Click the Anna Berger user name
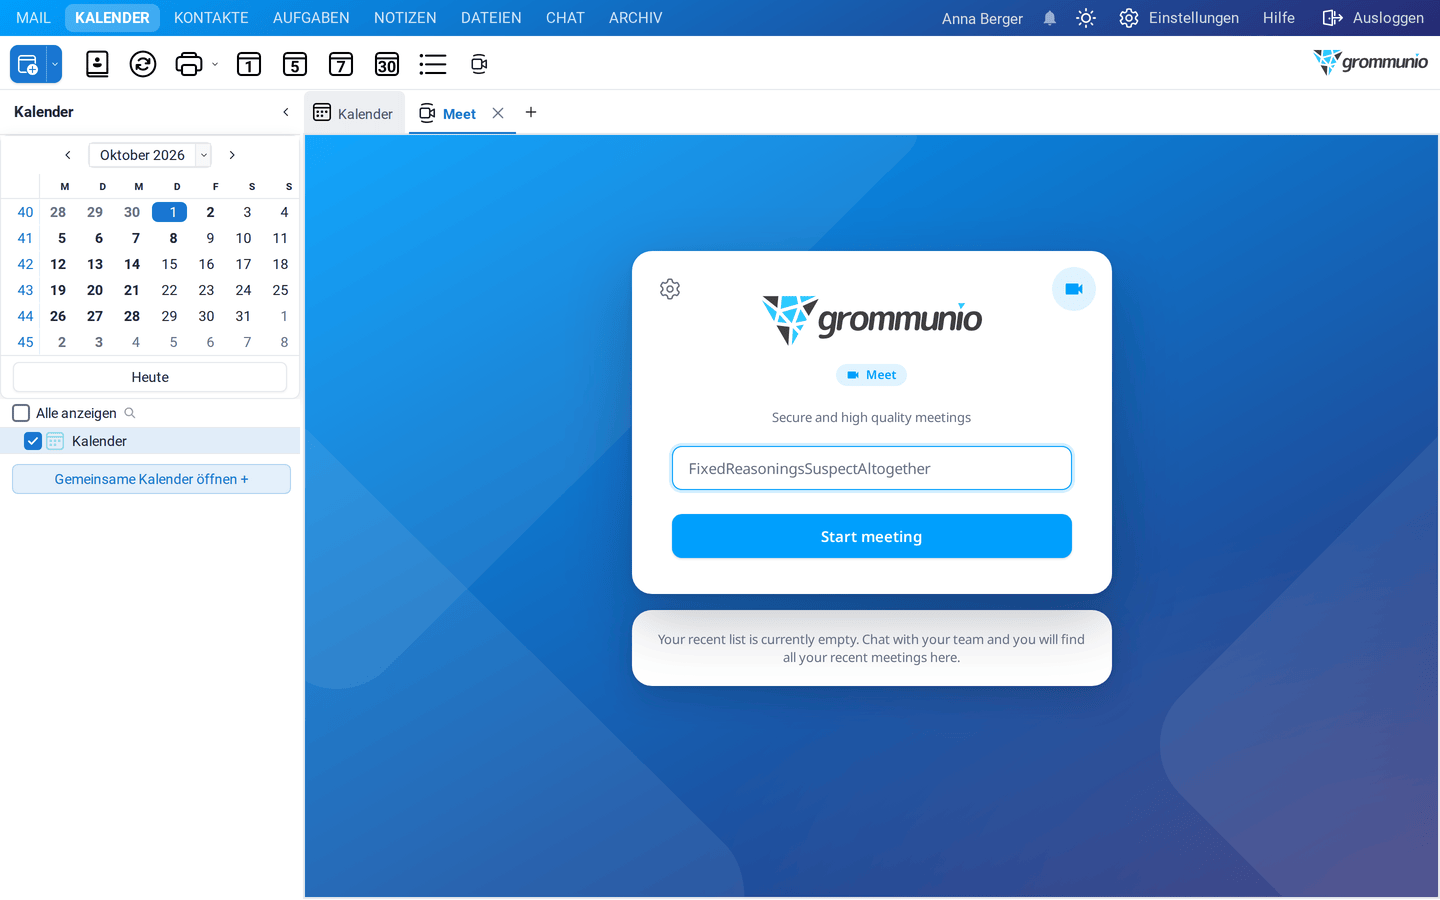The width and height of the screenshot is (1440, 900). pyautogui.click(x=982, y=18)
